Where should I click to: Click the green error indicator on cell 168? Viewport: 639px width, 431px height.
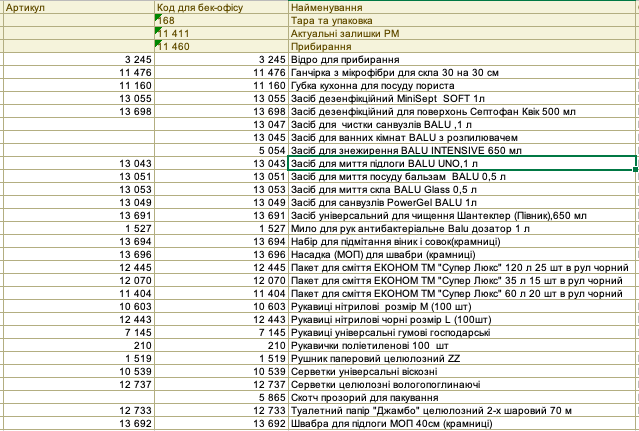point(158,17)
